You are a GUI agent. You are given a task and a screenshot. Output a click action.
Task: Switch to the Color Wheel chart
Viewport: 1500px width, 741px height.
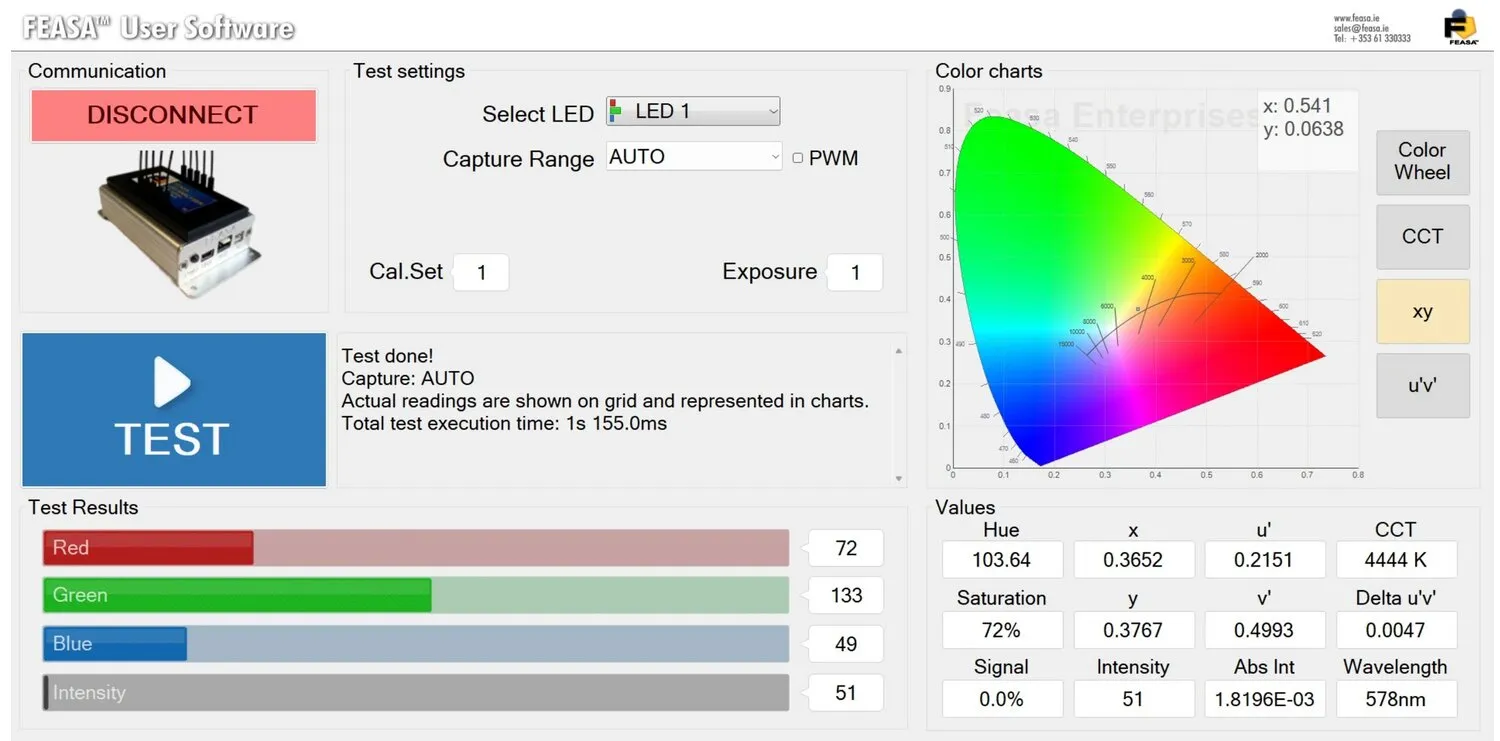tap(1422, 161)
